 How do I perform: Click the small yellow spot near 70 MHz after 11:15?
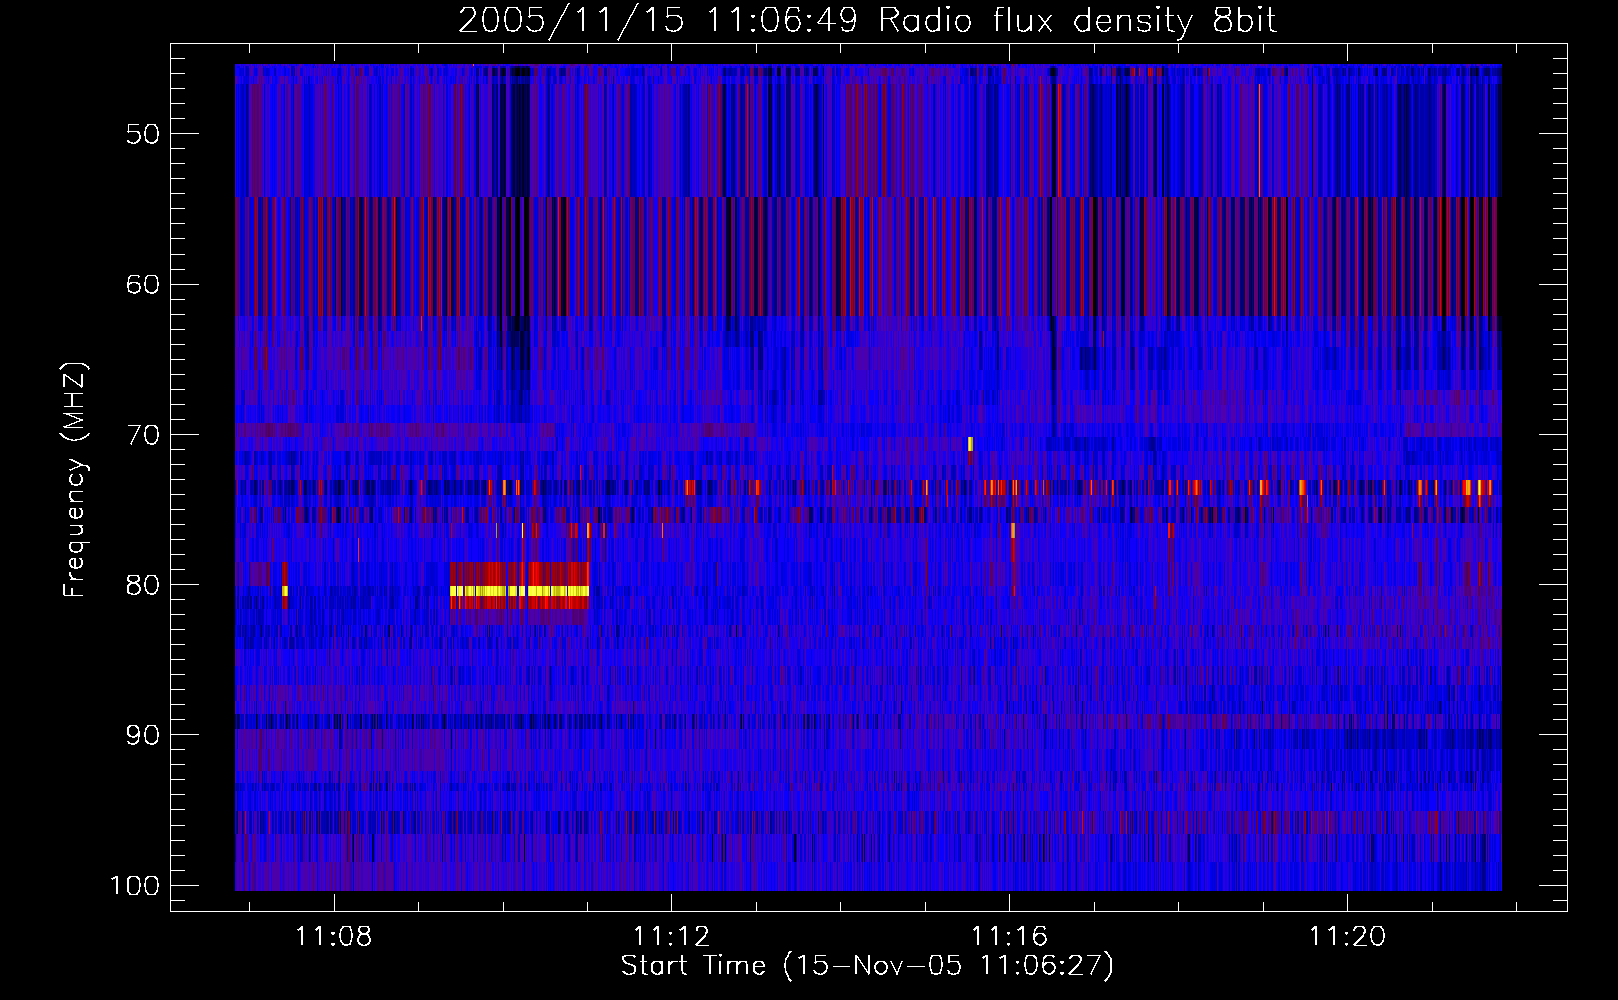pyautogui.click(x=970, y=444)
